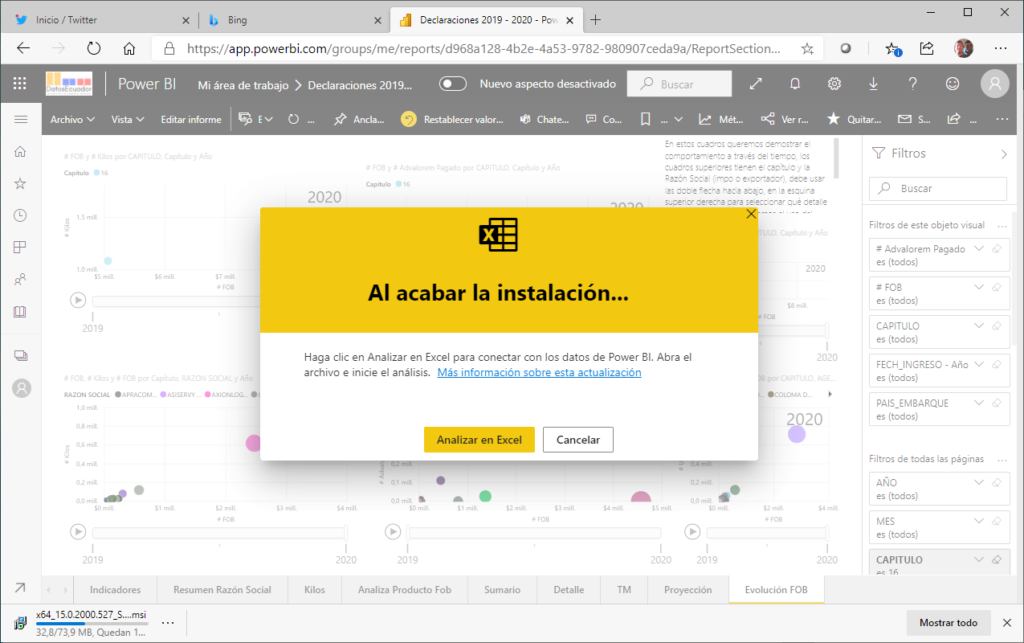The image size is (1024, 643).
Task: Click Mostrar todo in downloads bar
Action: (948, 623)
